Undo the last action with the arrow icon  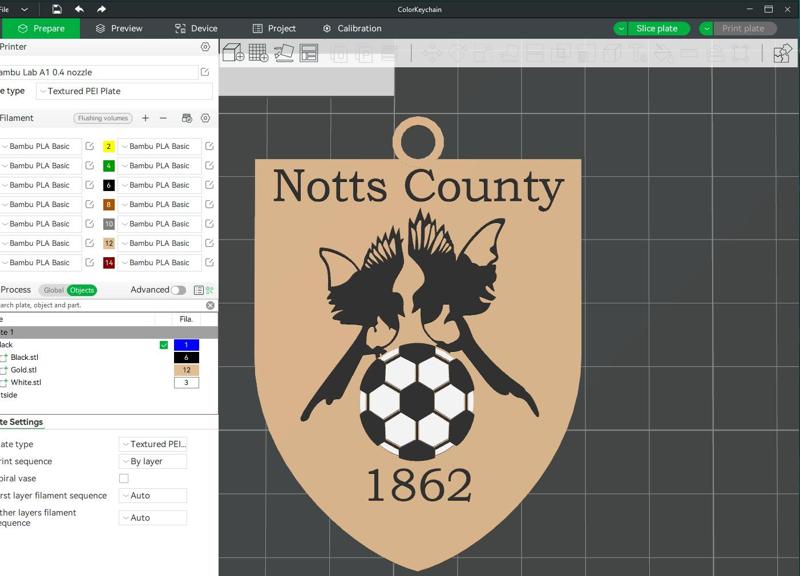[x=79, y=9]
